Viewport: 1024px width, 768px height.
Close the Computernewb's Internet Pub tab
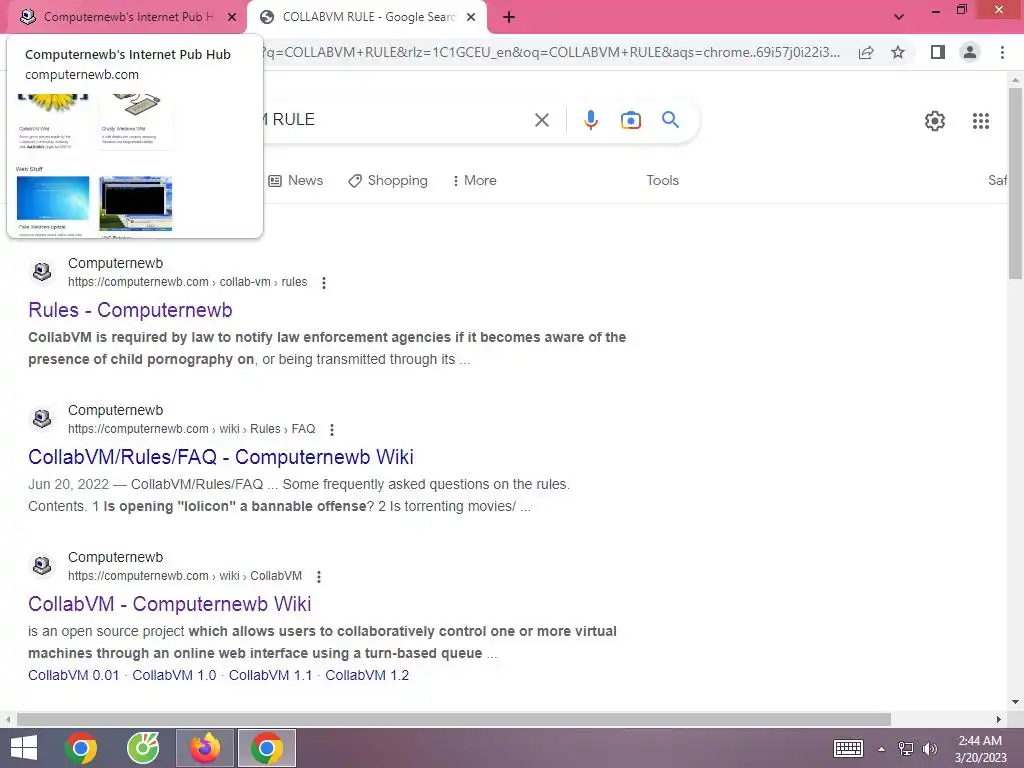[232, 18]
